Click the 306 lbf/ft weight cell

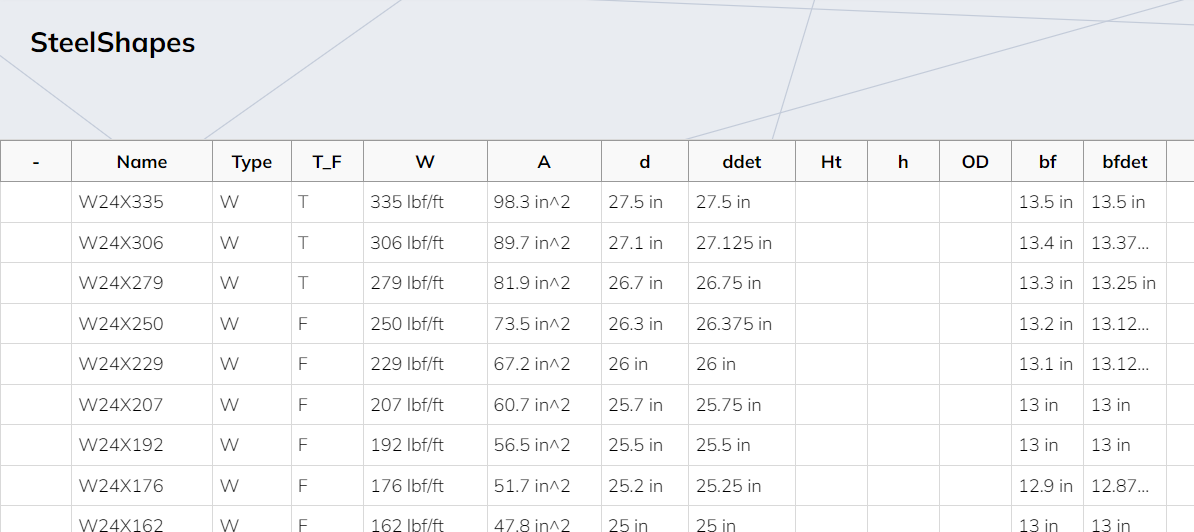coord(426,243)
